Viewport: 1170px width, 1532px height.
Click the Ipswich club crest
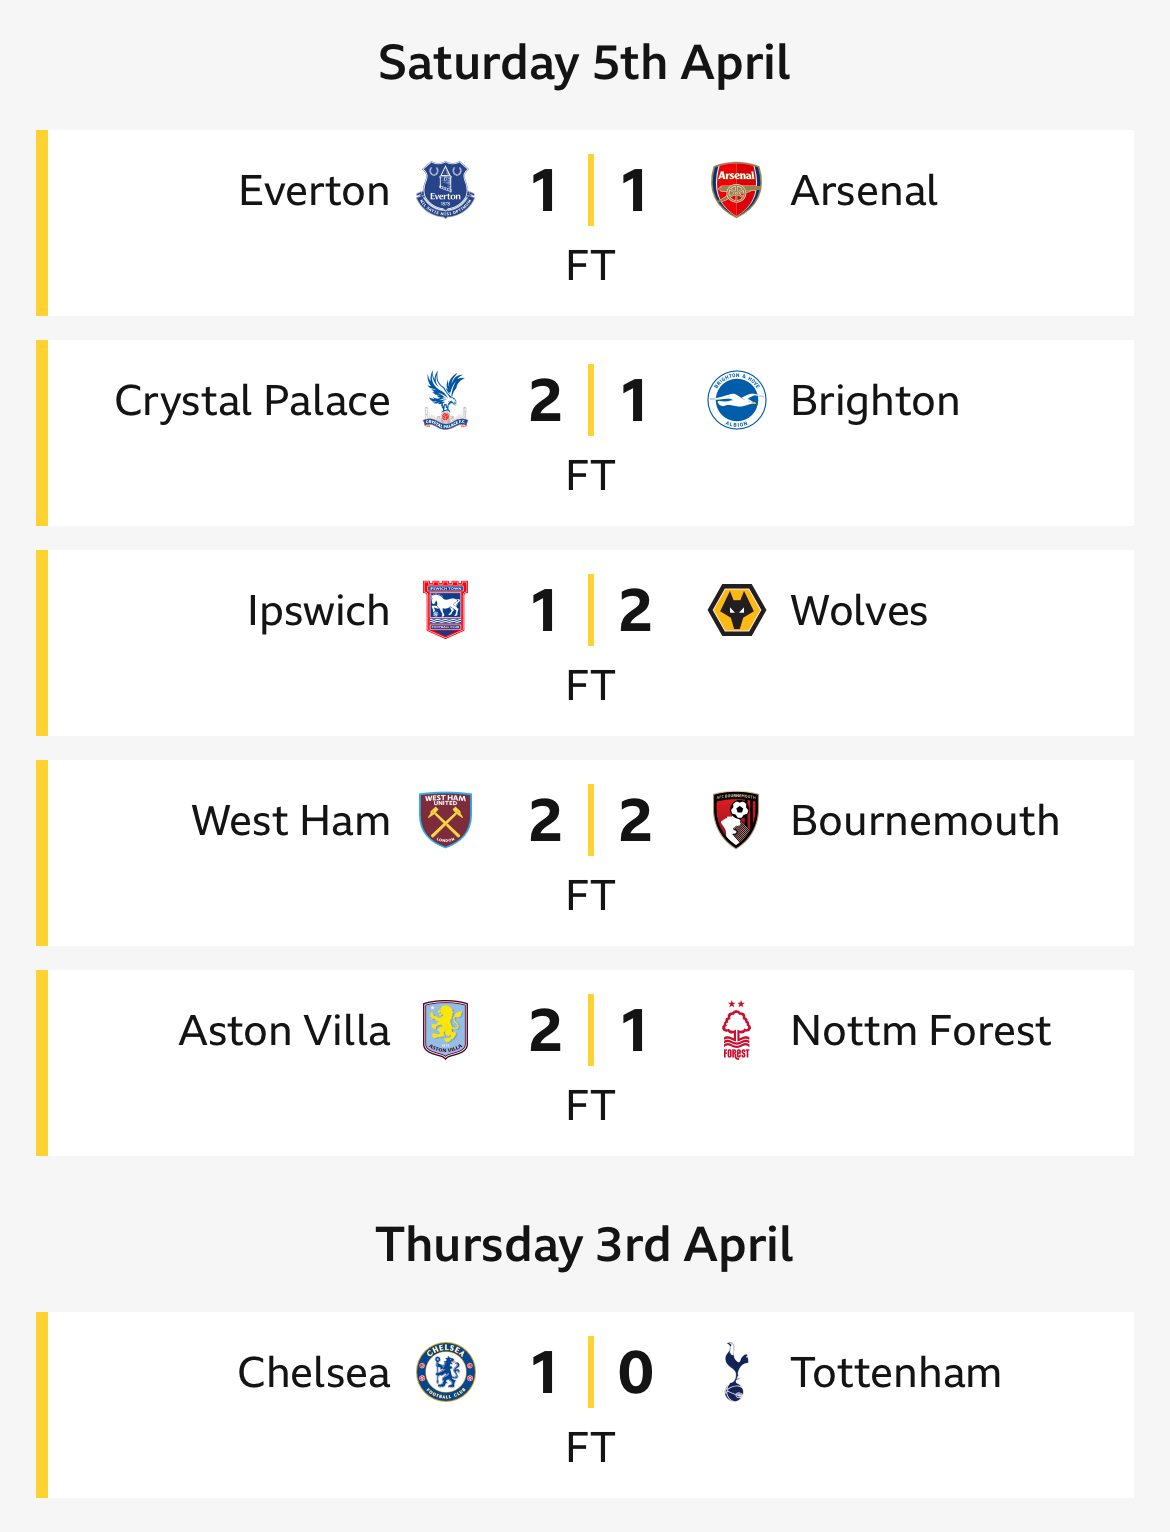[445, 610]
